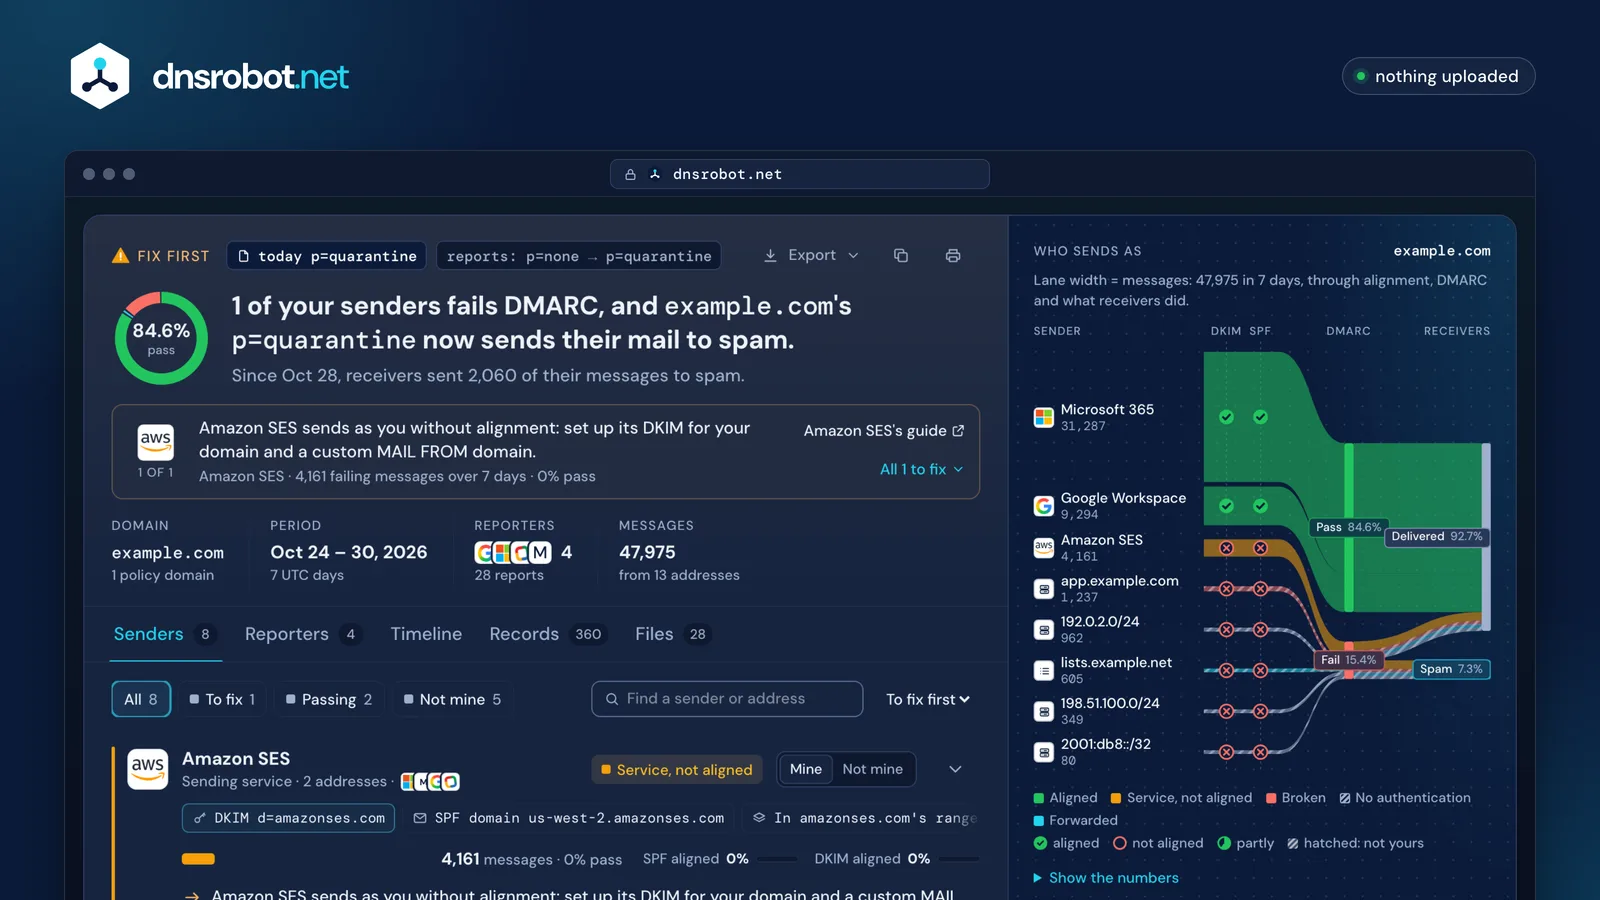Image resolution: width=1600 pixels, height=900 pixels.
Task: Click the print icon in the toolbar
Action: [x=953, y=256]
